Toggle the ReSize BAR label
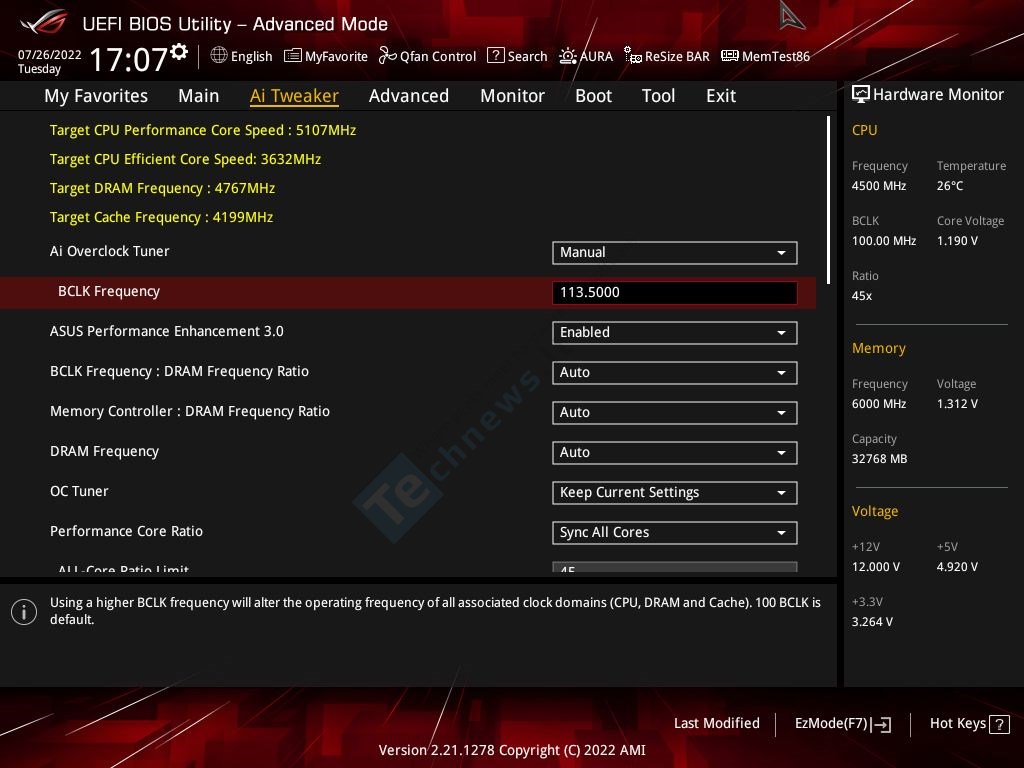The image size is (1024, 768). 677,56
